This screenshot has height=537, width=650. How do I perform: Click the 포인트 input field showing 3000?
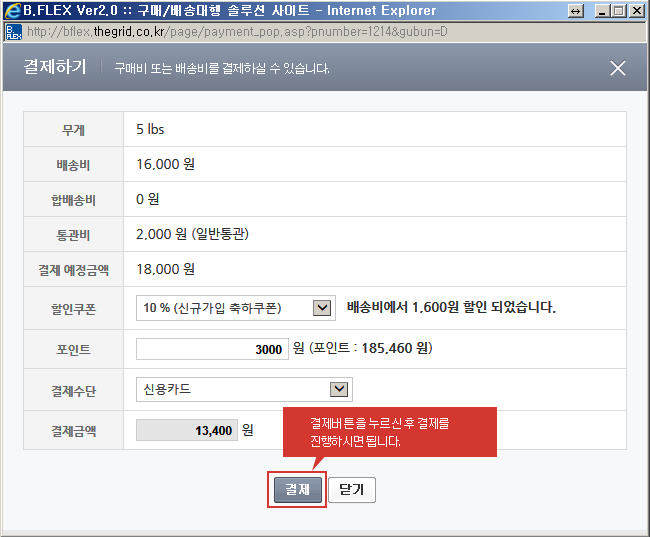[211, 349]
